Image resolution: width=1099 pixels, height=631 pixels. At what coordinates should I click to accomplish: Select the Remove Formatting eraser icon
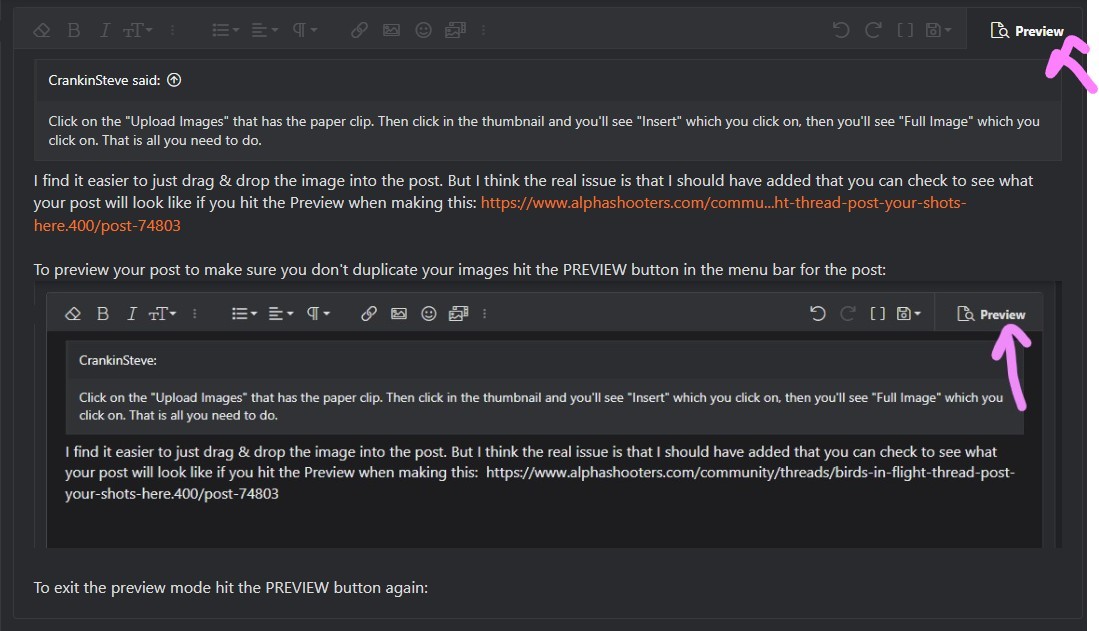pos(42,30)
